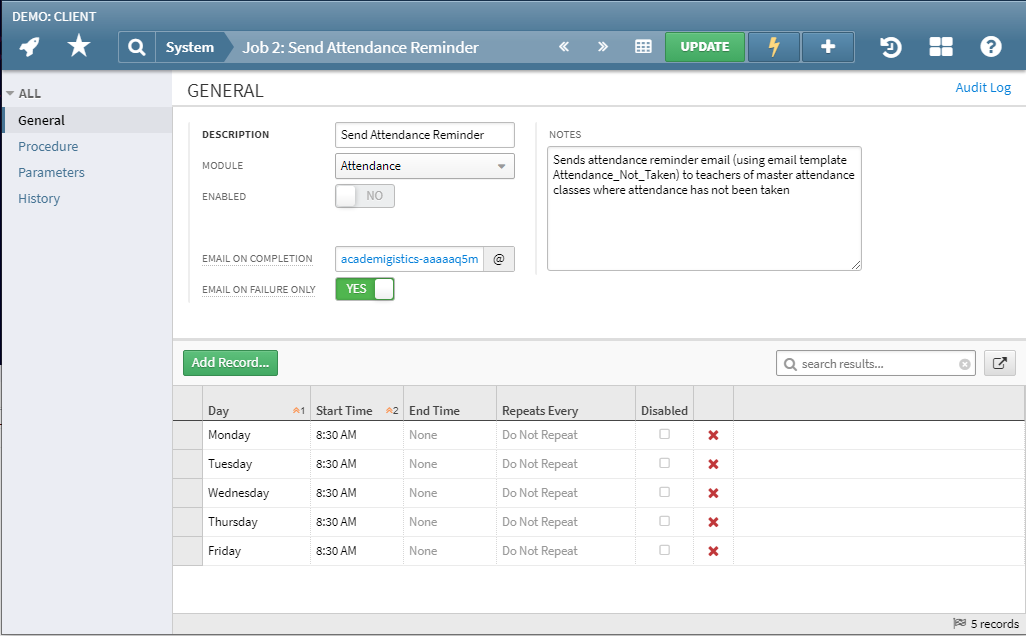1026x636 pixels.
Task: Click the help question mark icon
Action: click(990, 46)
